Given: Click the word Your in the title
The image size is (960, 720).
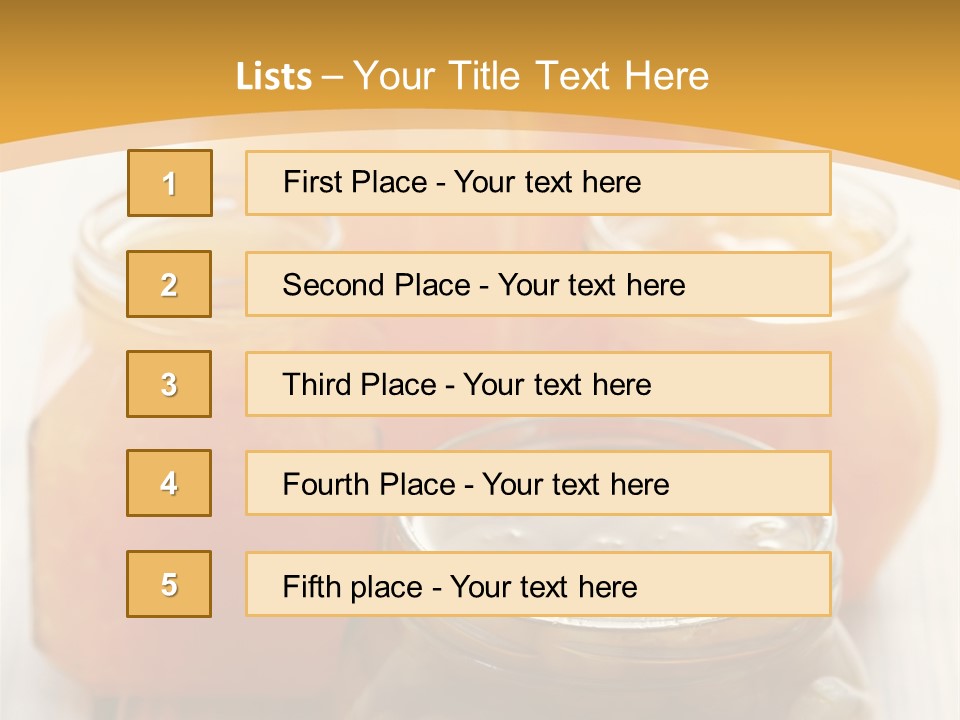Looking at the screenshot, I should coord(394,76).
